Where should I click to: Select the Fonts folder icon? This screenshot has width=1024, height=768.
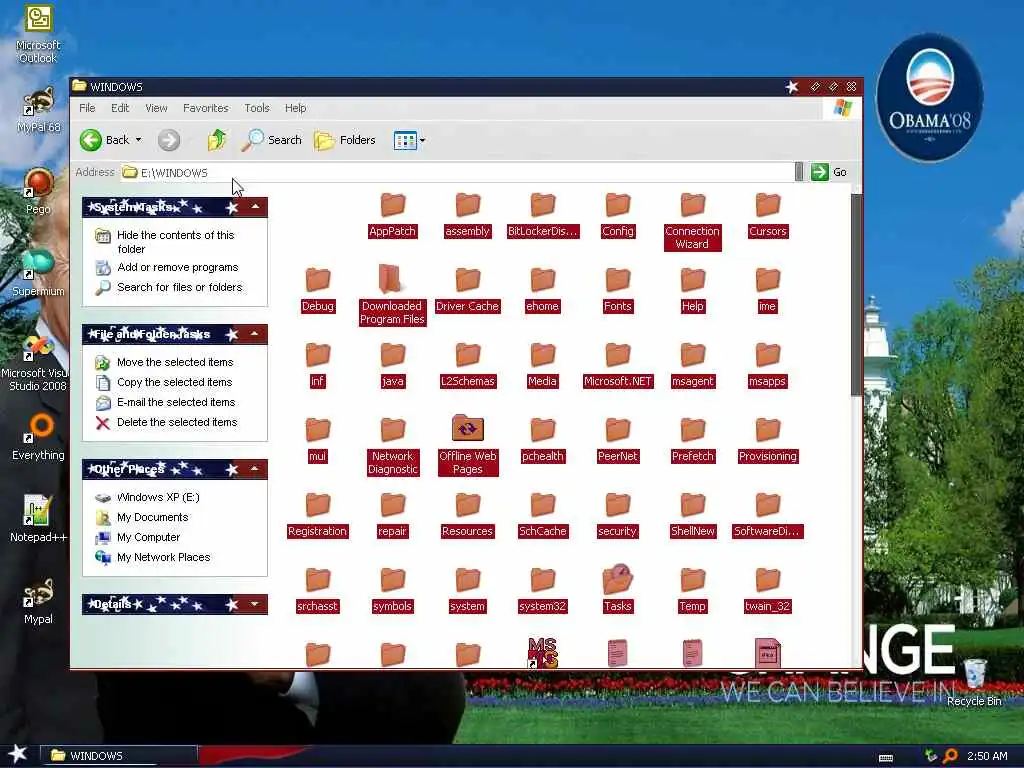coord(618,280)
